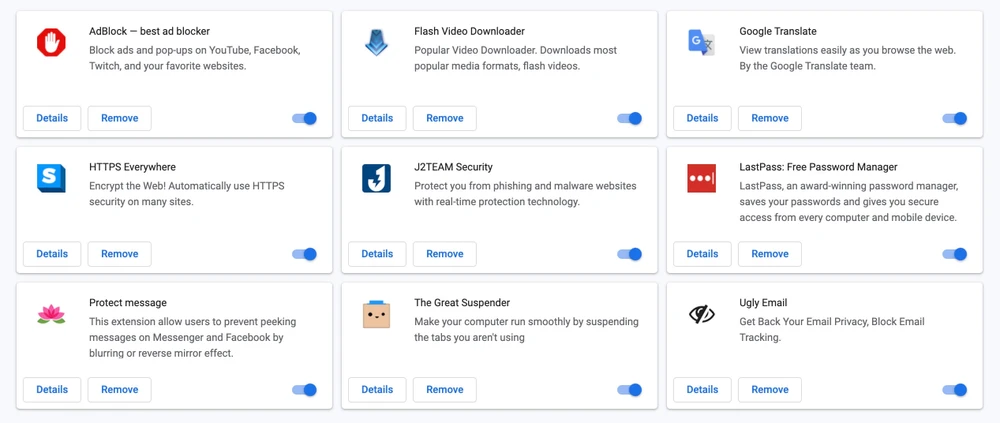Click the AdBlock red stop-hand icon
Screen dimensions: 1000x423
click(51, 42)
